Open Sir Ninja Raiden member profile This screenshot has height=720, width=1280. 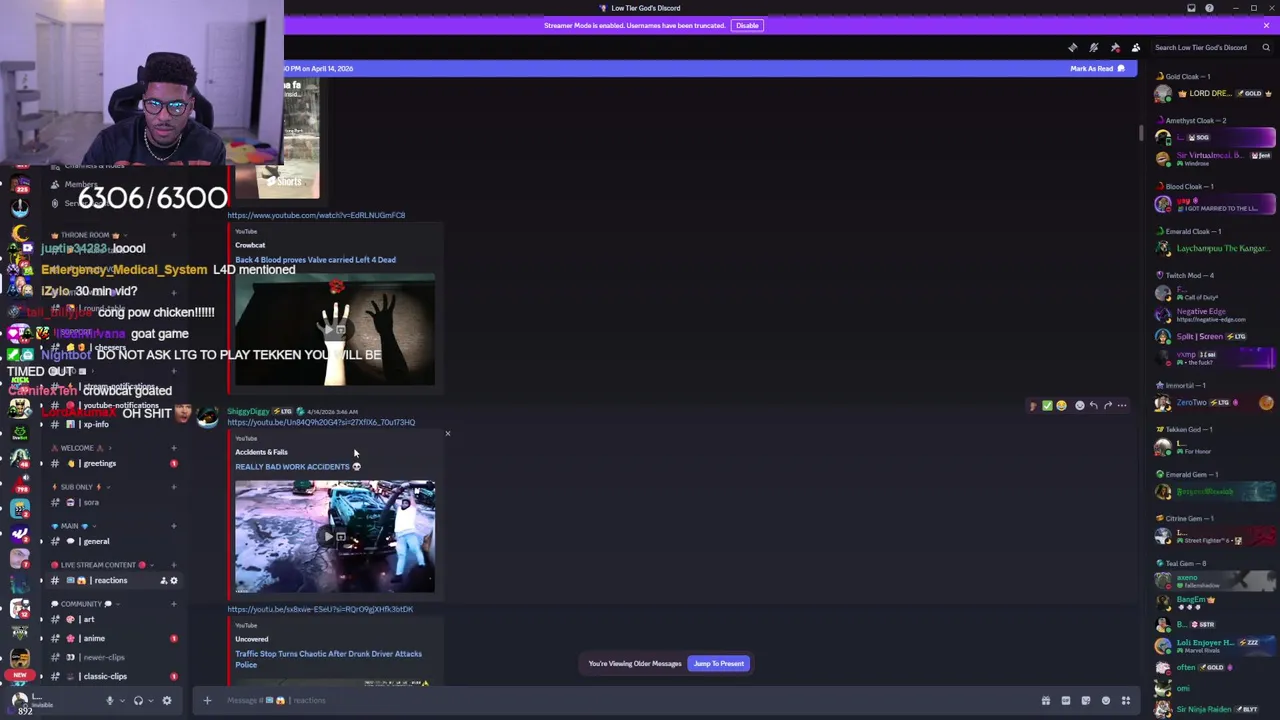[1215, 709]
